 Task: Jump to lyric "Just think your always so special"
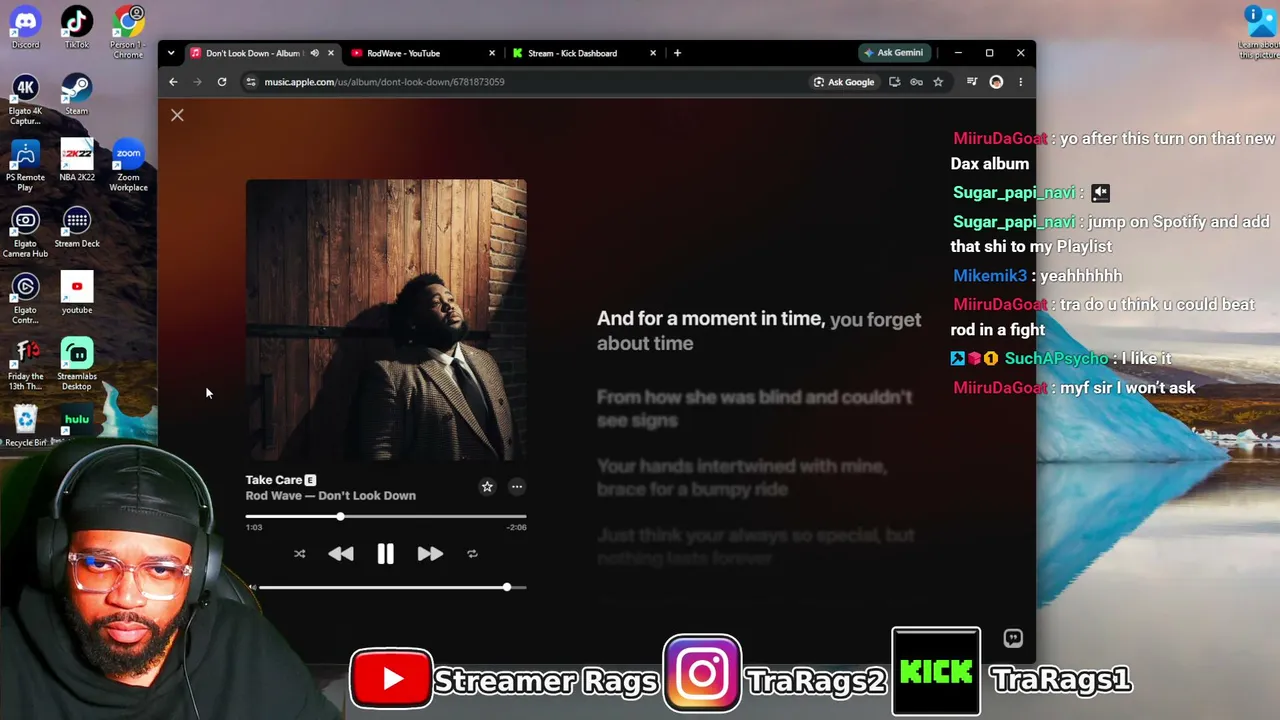[x=756, y=546]
